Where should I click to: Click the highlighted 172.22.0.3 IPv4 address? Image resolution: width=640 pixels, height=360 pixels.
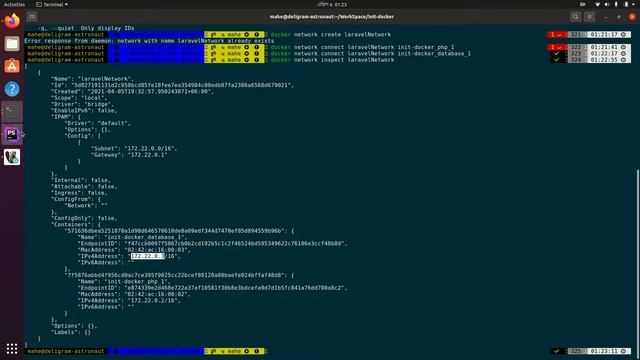[147, 256]
